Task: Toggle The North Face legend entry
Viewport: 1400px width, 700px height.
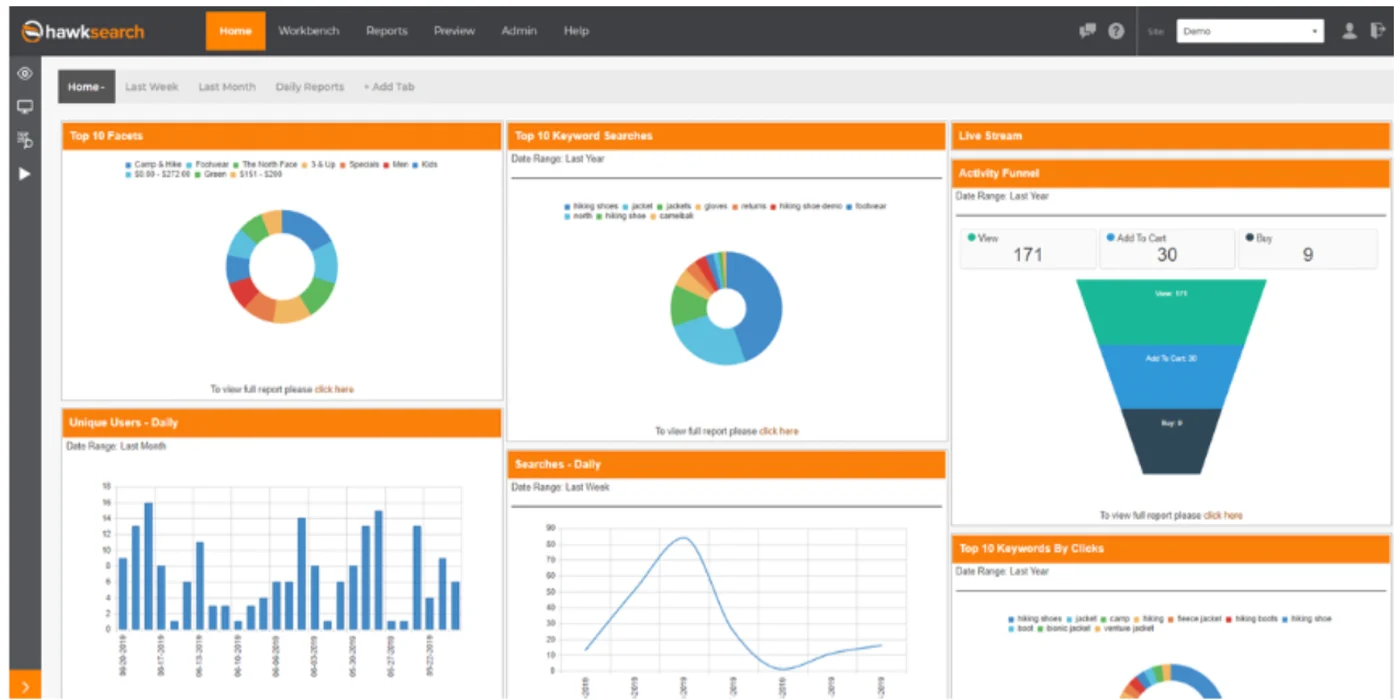Action: tap(267, 164)
